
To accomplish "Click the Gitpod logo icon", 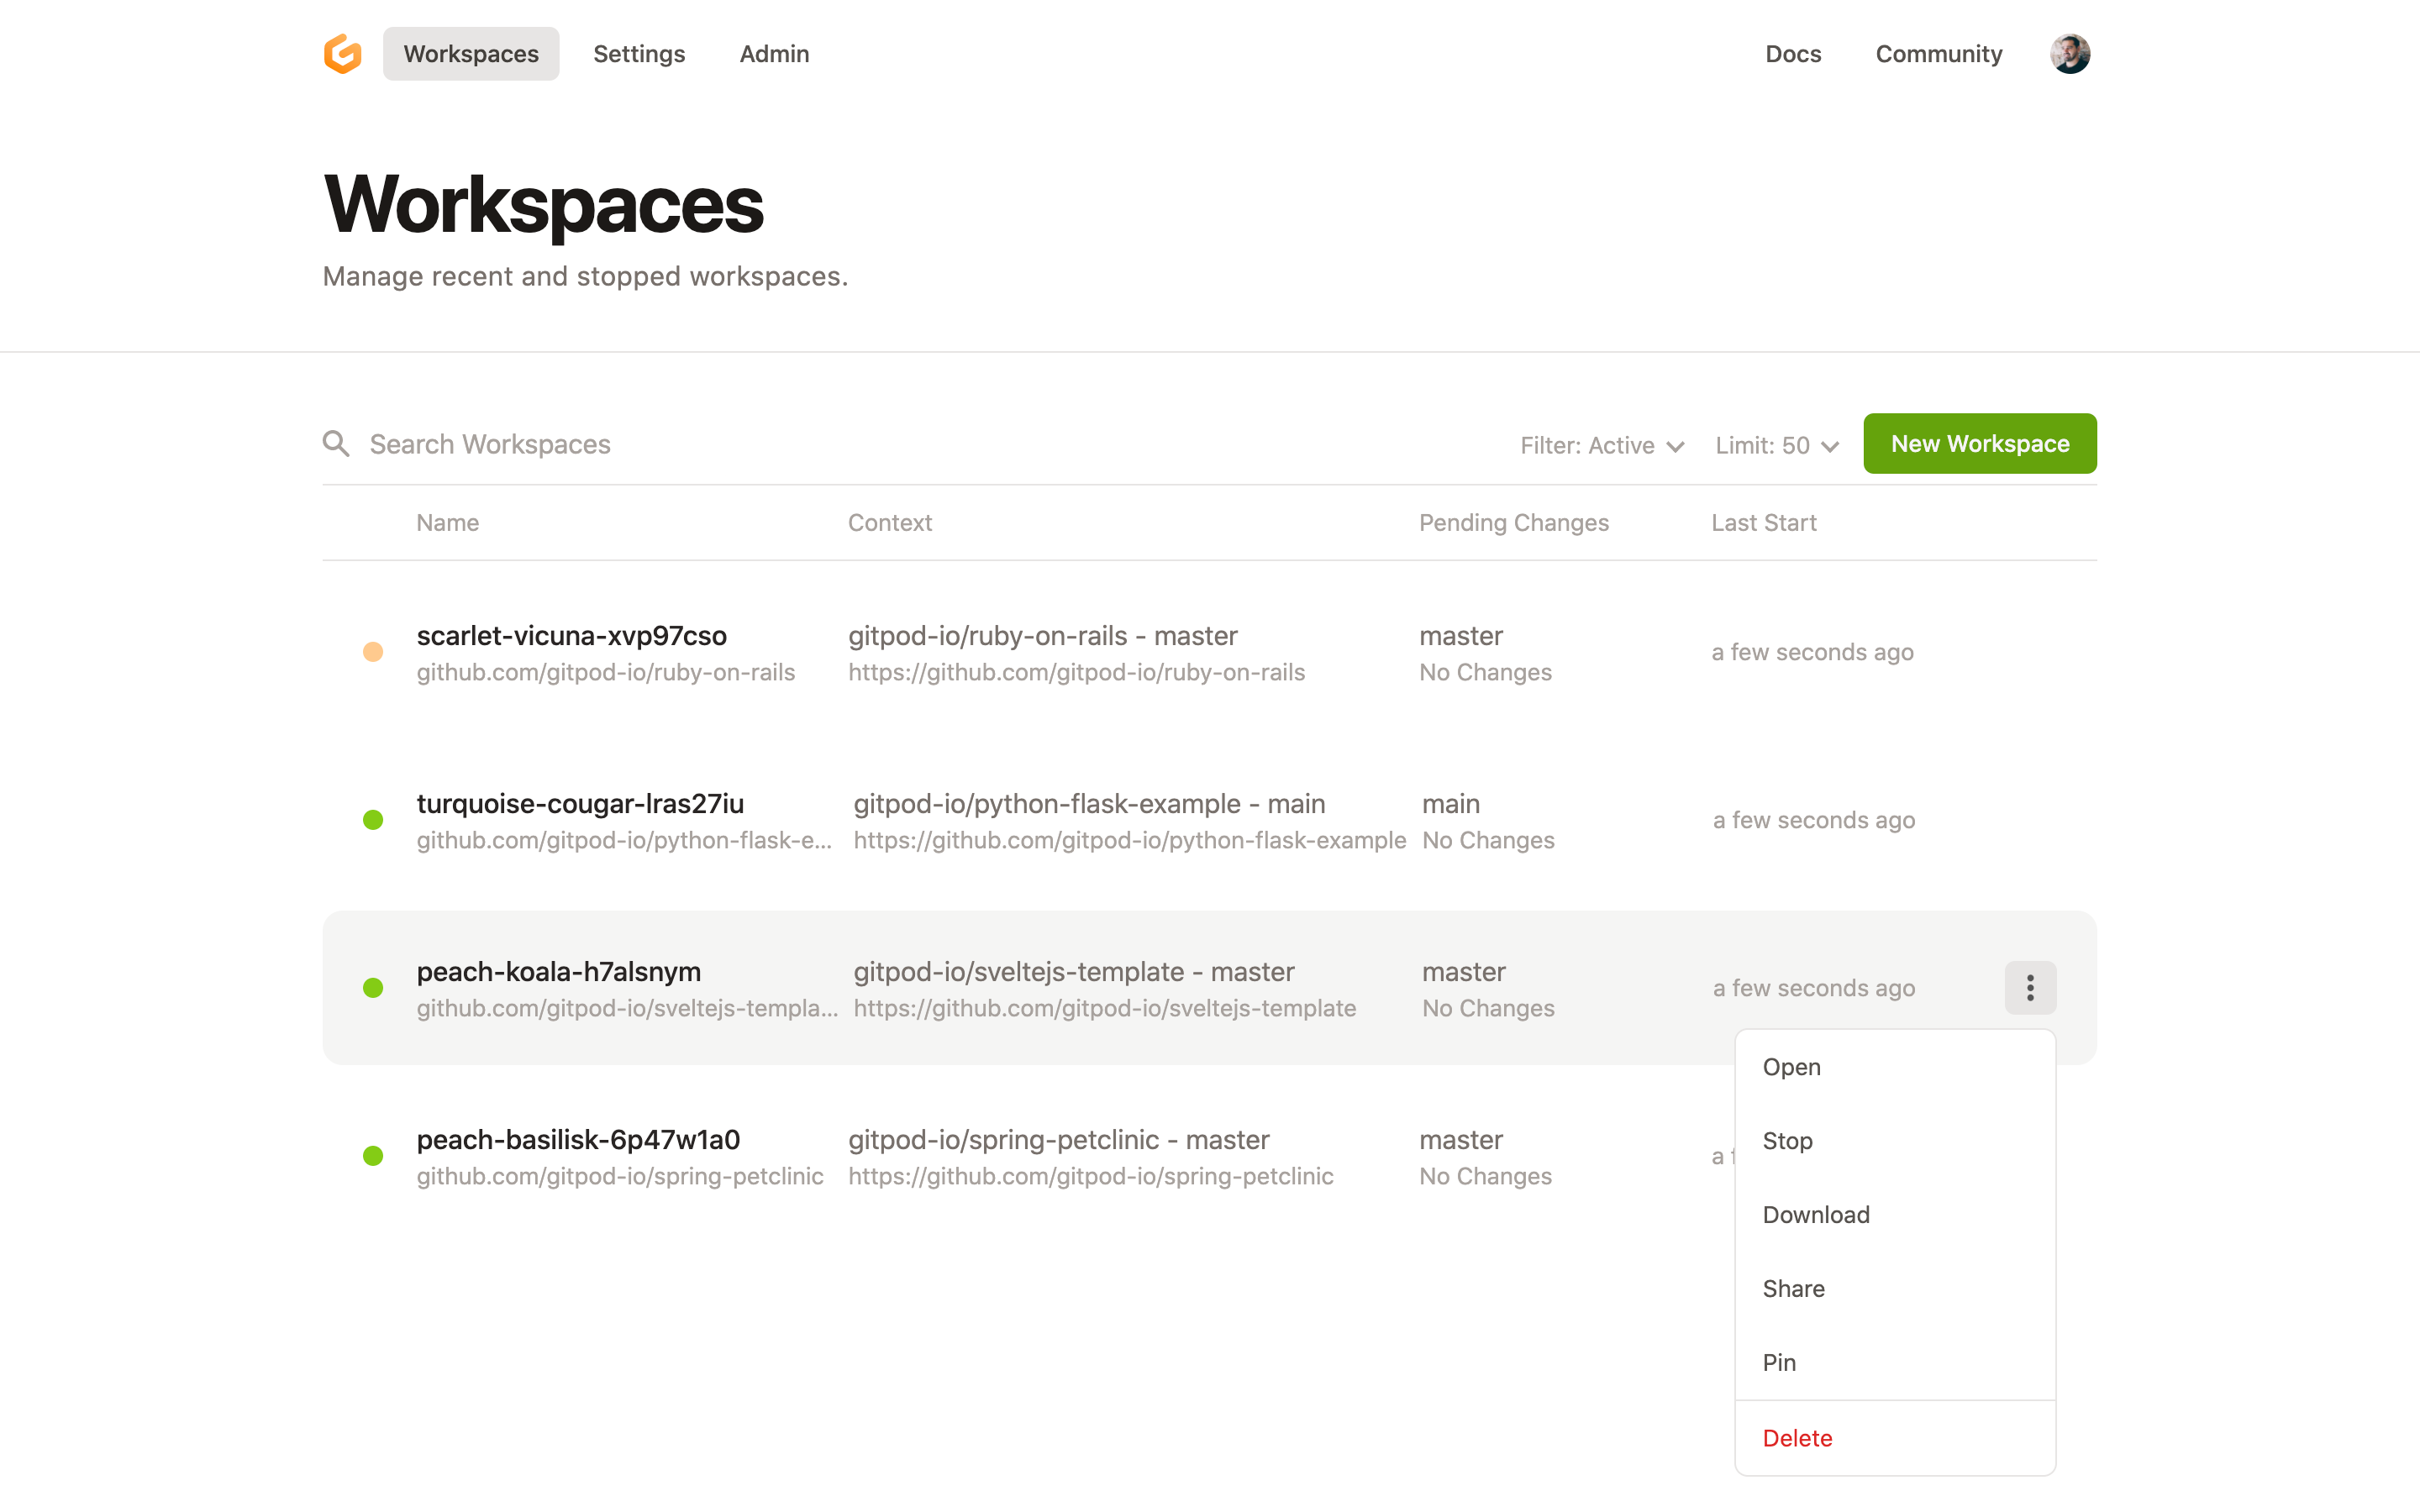I will pyautogui.click(x=342, y=54).
